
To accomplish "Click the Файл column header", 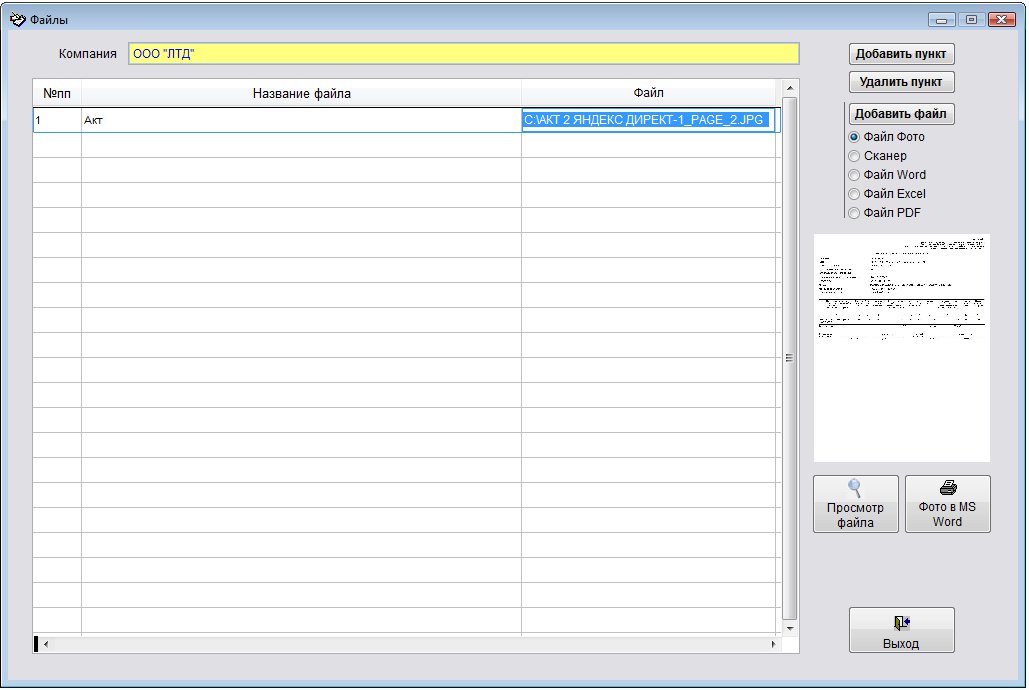I will [x=648, y=93].
